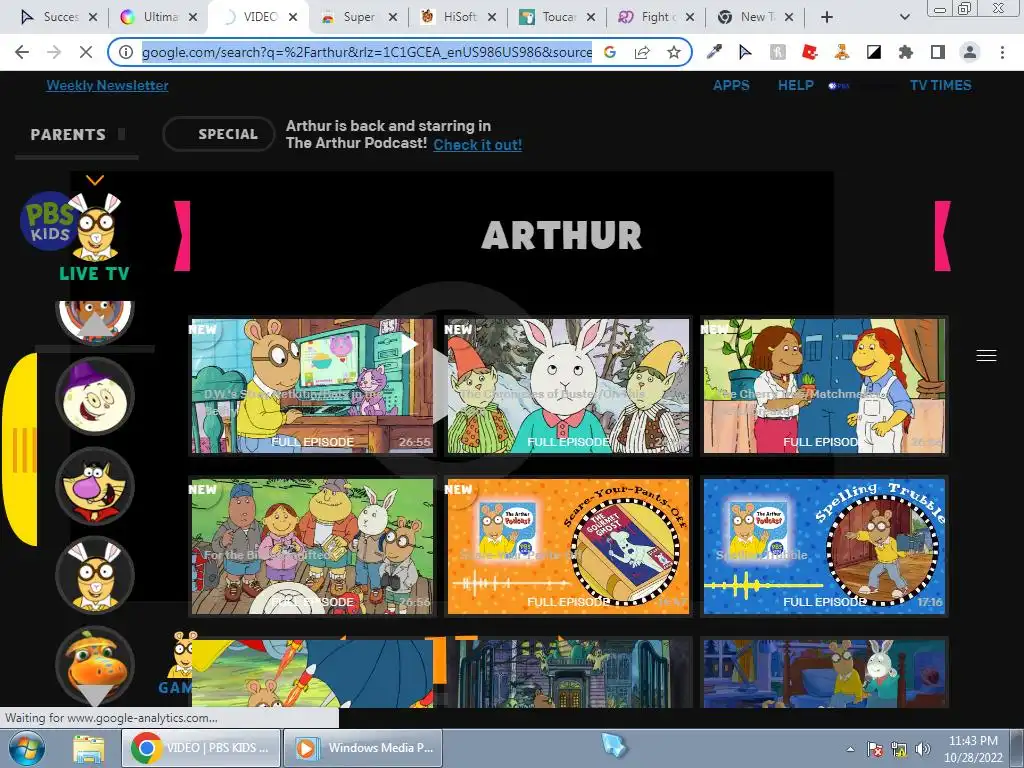This screenshot has height=768, width=1024.
Task: Click LIVE TV under PBS Kids logo
Action: tap(95, 274)
